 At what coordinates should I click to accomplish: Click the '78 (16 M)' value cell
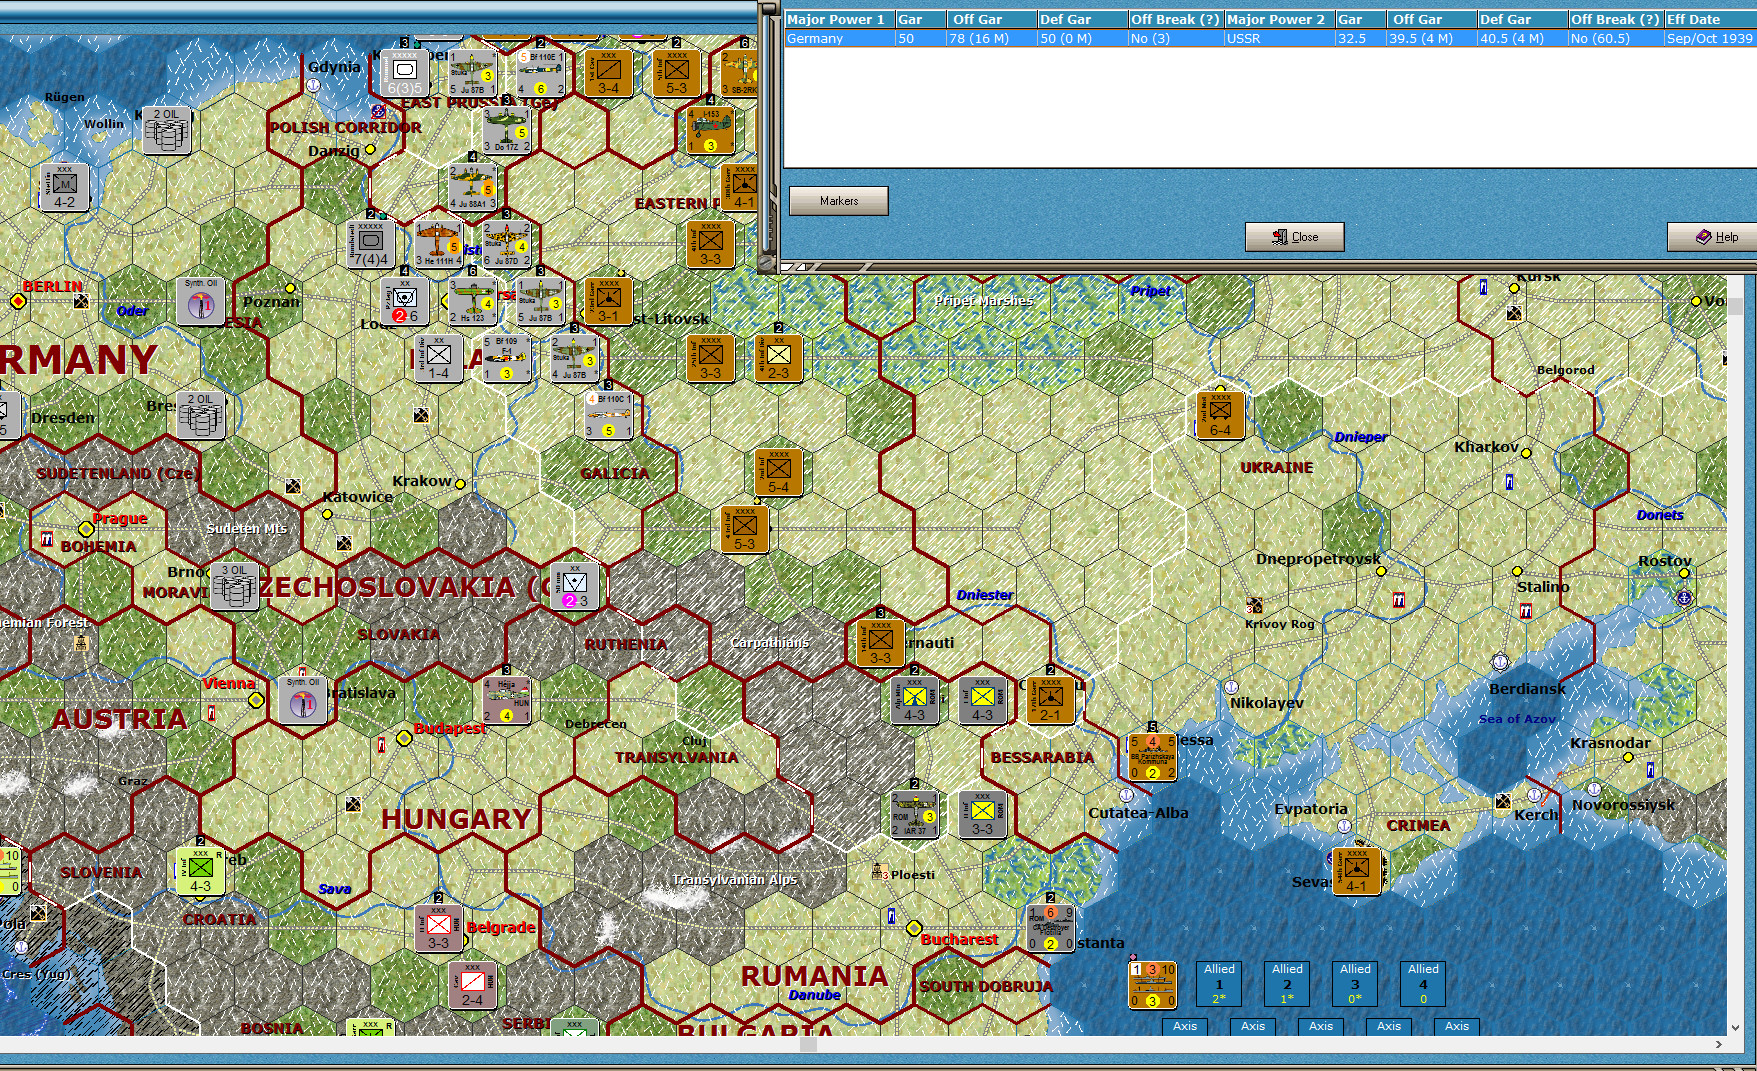tap(991, 38)
